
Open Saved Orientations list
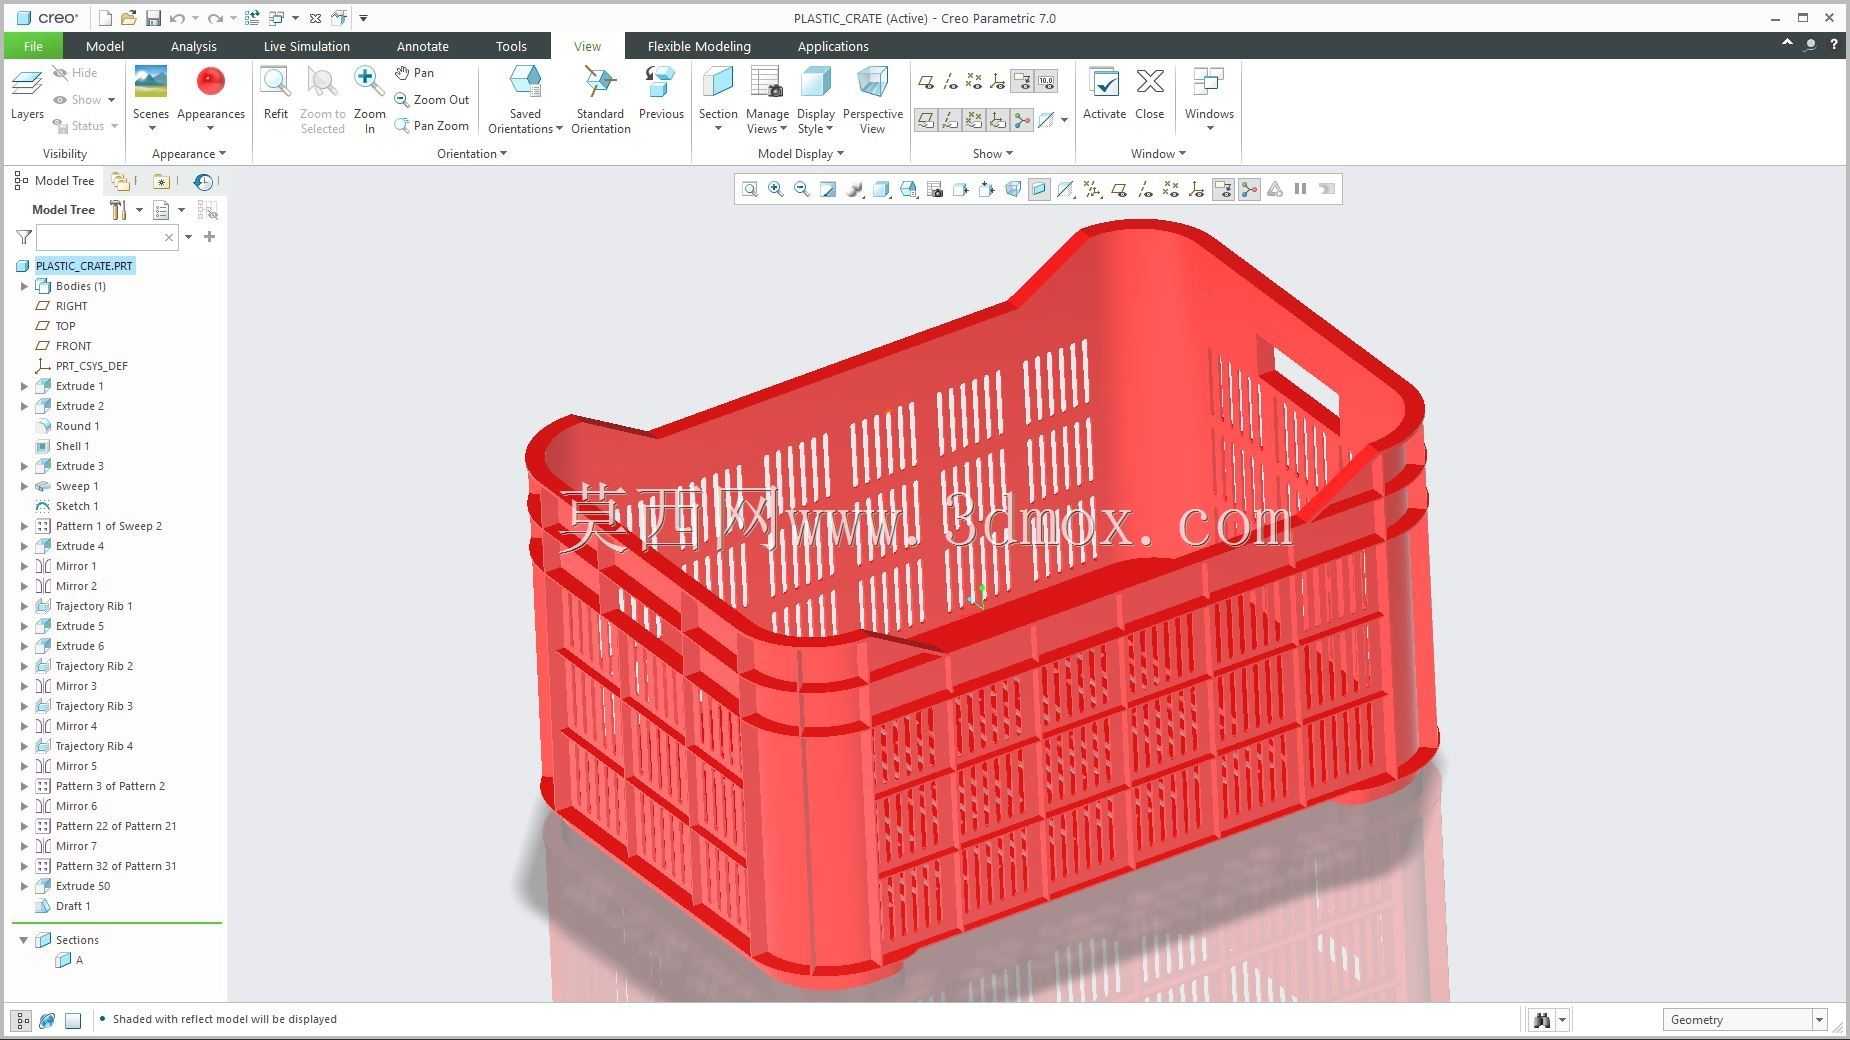click(525, 99)
